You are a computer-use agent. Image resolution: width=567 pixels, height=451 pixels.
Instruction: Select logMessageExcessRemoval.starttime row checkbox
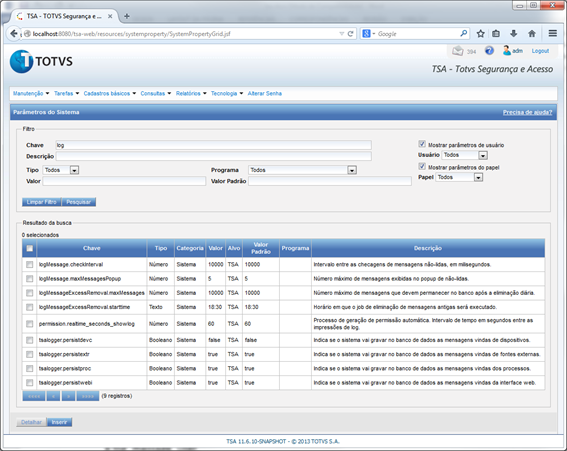pos(30,307)
